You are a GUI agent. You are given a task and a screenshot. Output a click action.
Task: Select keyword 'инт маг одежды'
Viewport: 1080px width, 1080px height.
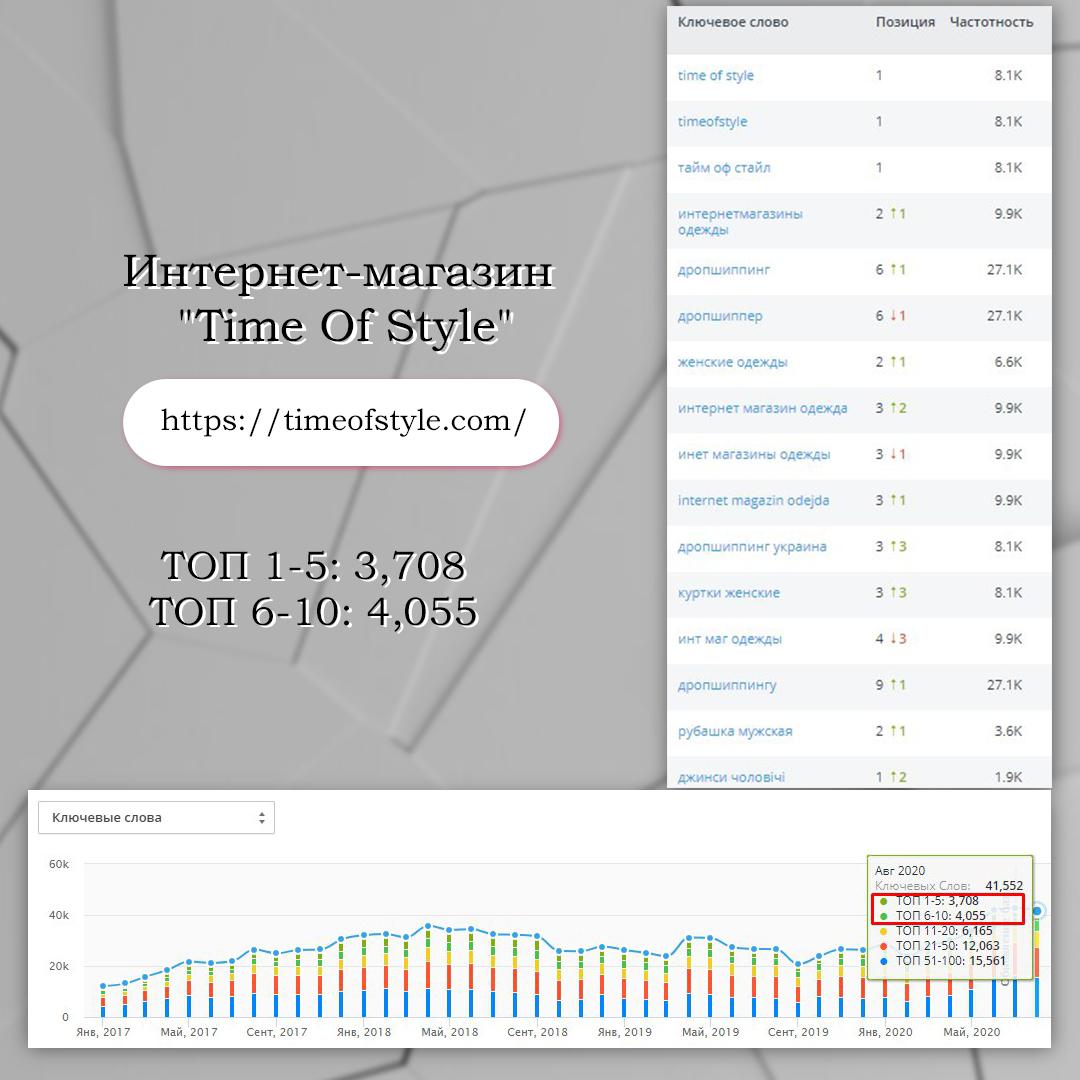coord(729,638)
